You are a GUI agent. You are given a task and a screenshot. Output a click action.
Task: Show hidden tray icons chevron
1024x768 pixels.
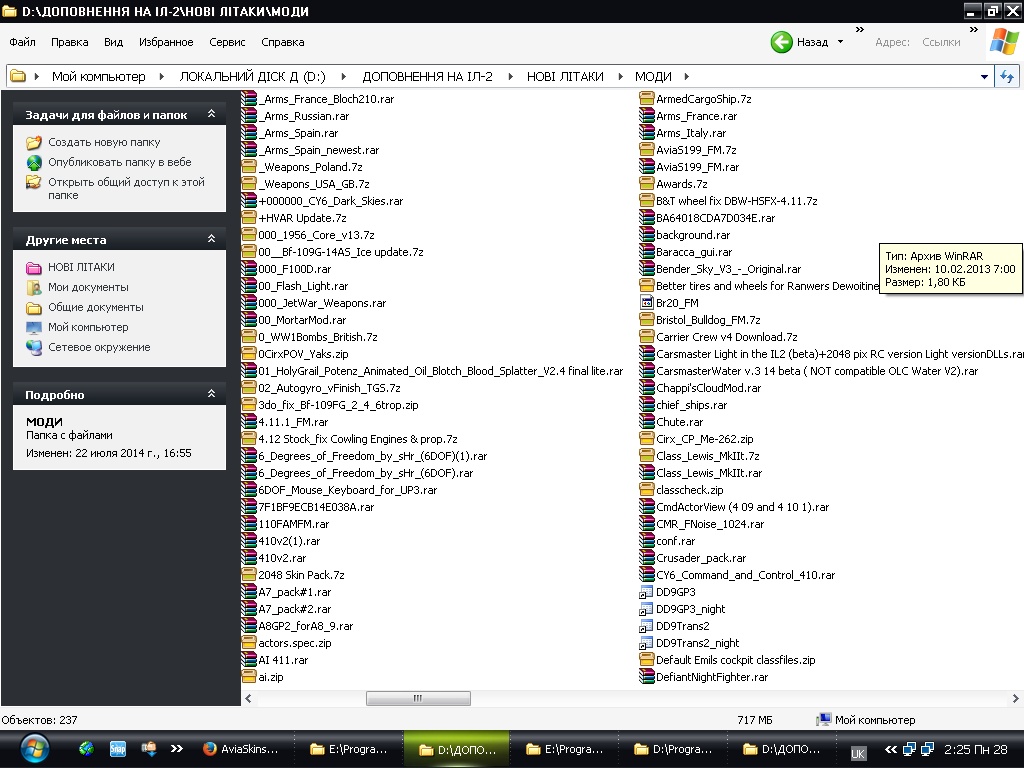[x=890, y=749]
